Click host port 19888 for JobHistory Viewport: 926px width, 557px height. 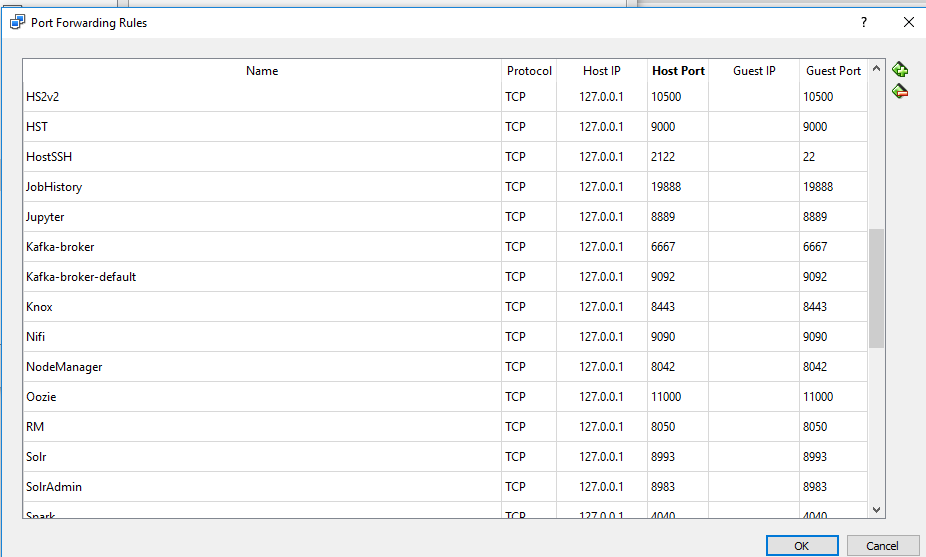coord(666,187)
